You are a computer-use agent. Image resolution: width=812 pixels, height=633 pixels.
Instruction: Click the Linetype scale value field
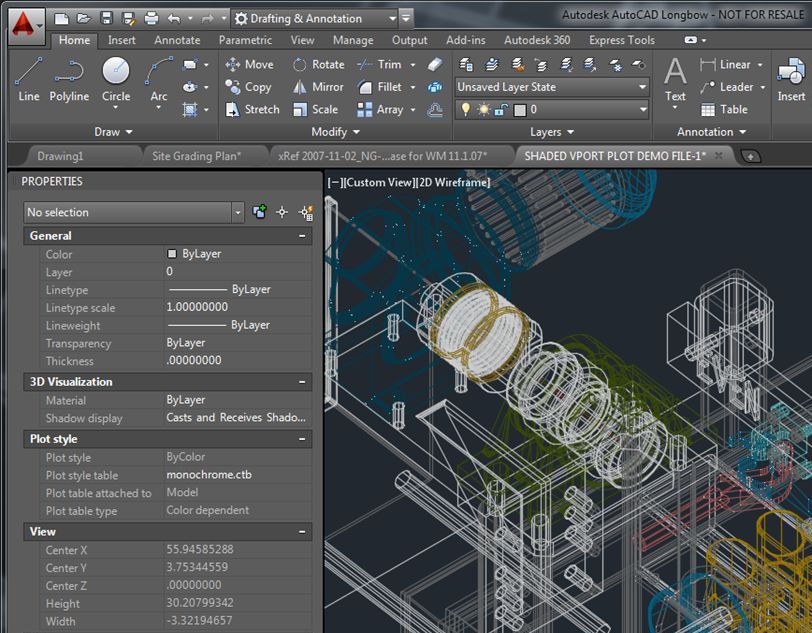pyautogui.click(x=238, y=307)
